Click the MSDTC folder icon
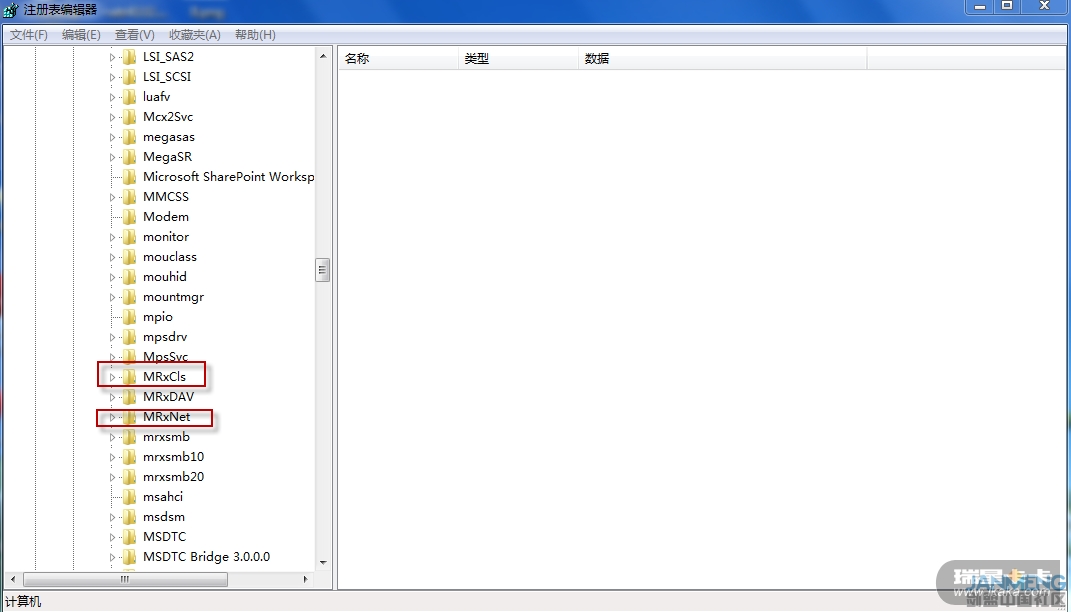The width and height of the screenshot is (1071, 612). (x=129, y=537)
